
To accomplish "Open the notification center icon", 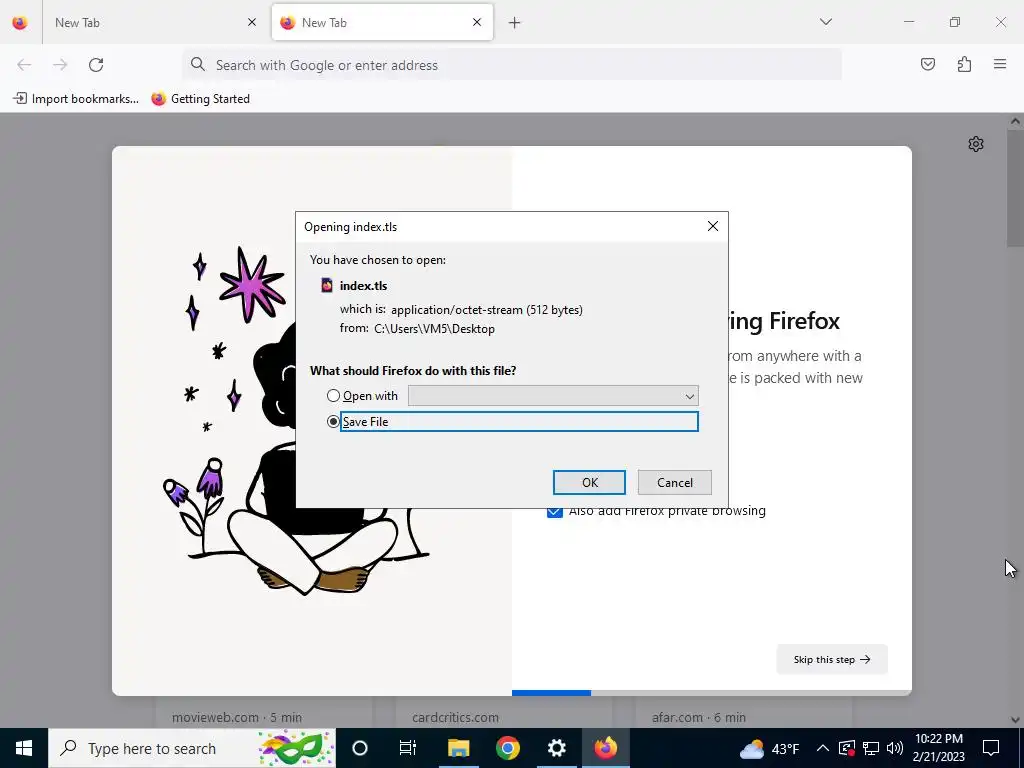I will 991,748.
